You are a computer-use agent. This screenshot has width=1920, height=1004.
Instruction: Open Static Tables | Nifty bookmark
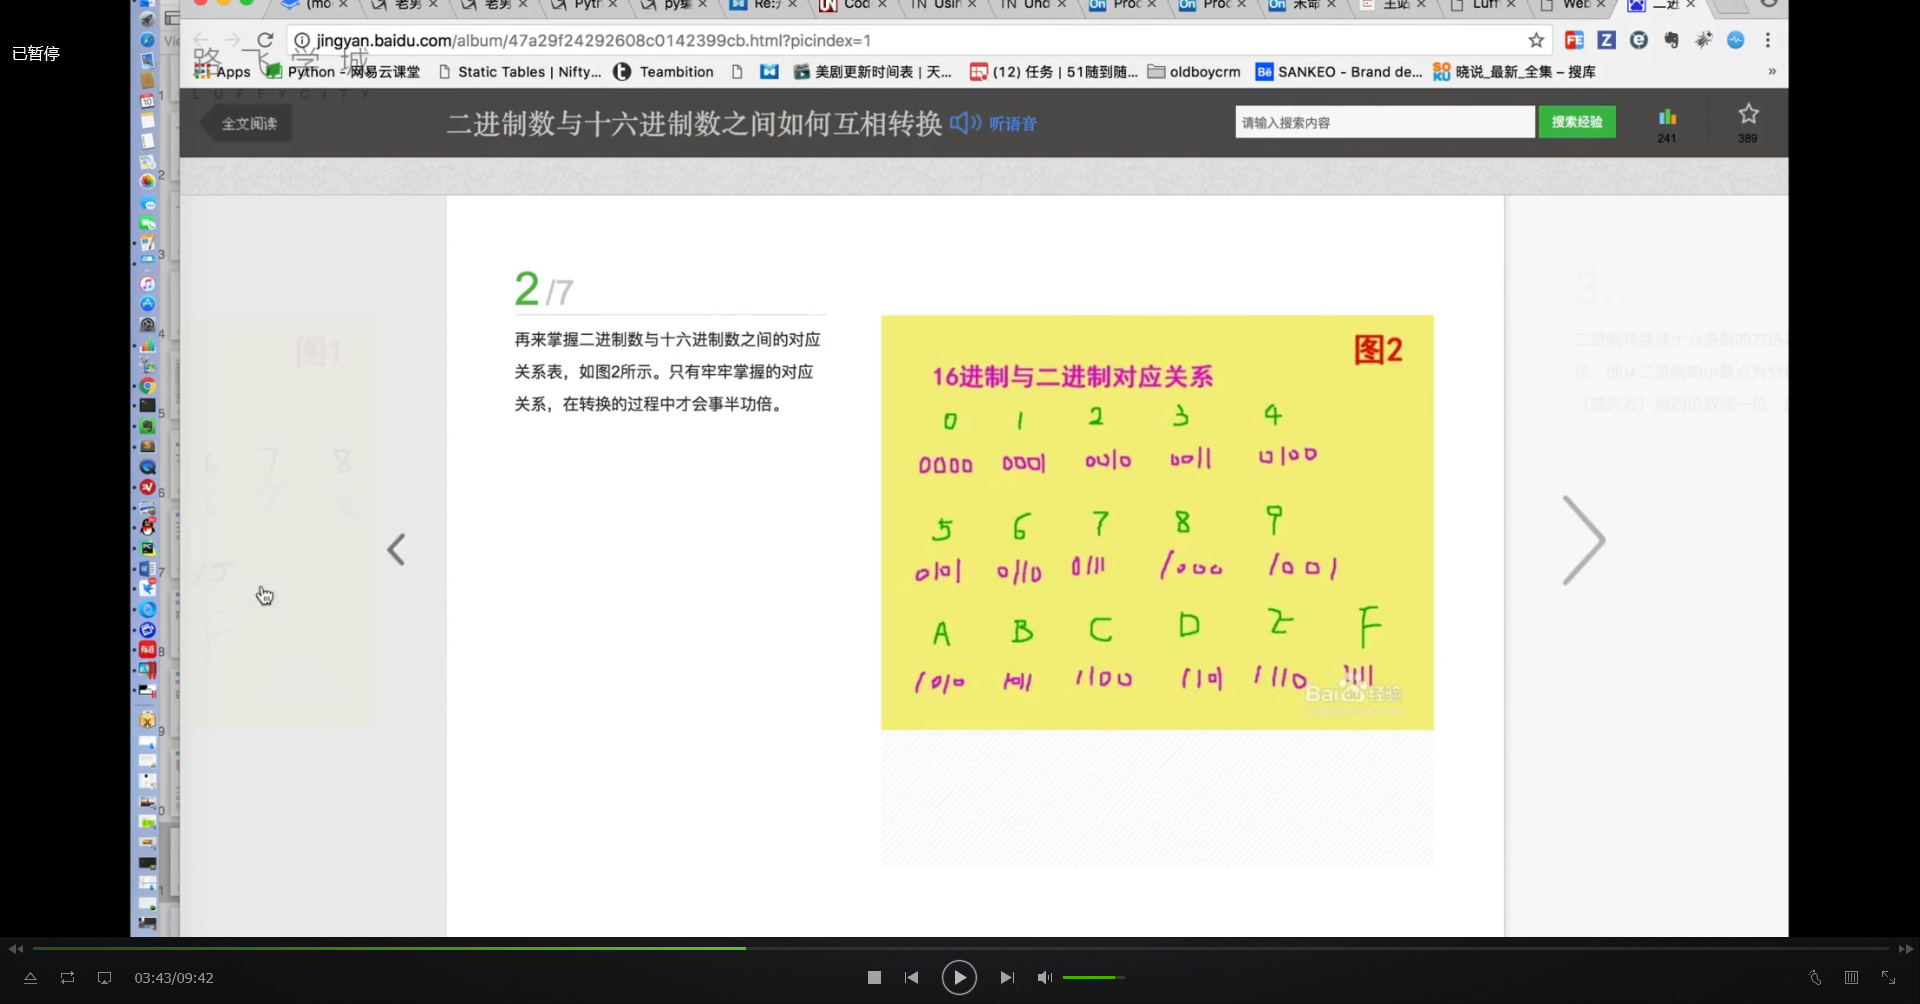(x=520, y=72)
